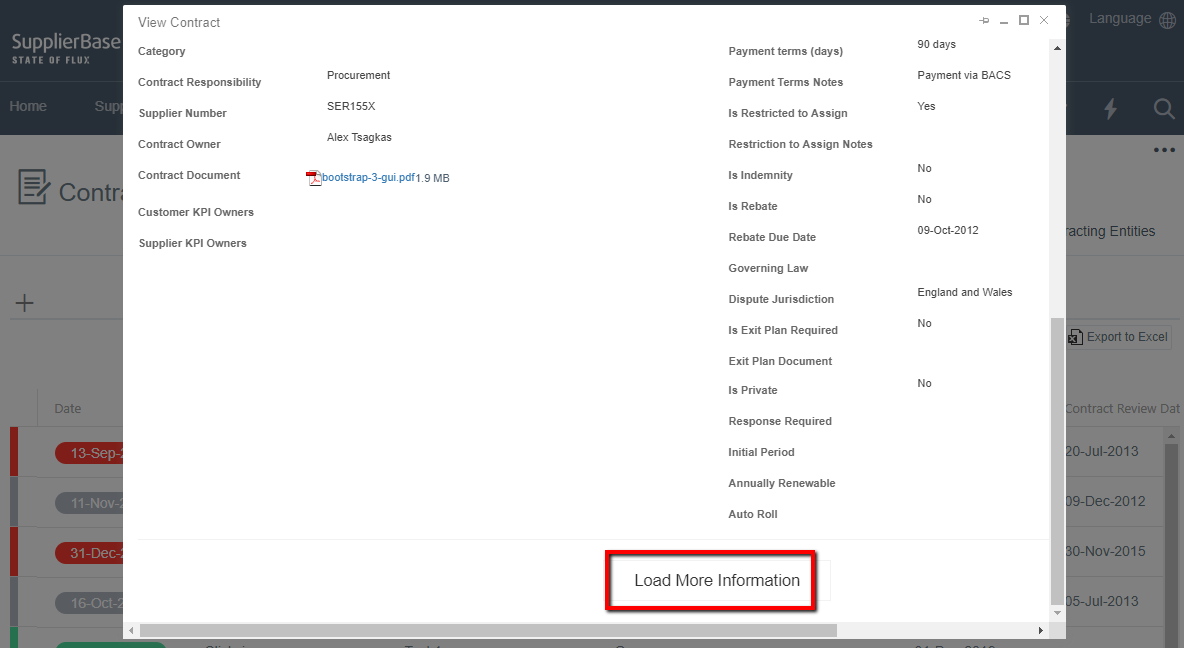Image resolution: width=1184 pixels, height=648 pixels.
Task: Open the Language globe selector
Action: [1167, 18]
